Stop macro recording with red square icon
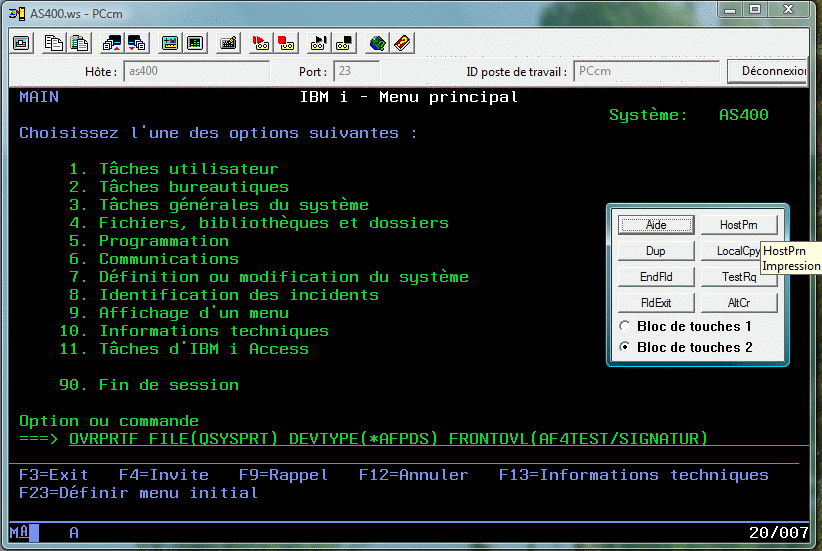This screenshot has height=551, width=822. (286, 43)
